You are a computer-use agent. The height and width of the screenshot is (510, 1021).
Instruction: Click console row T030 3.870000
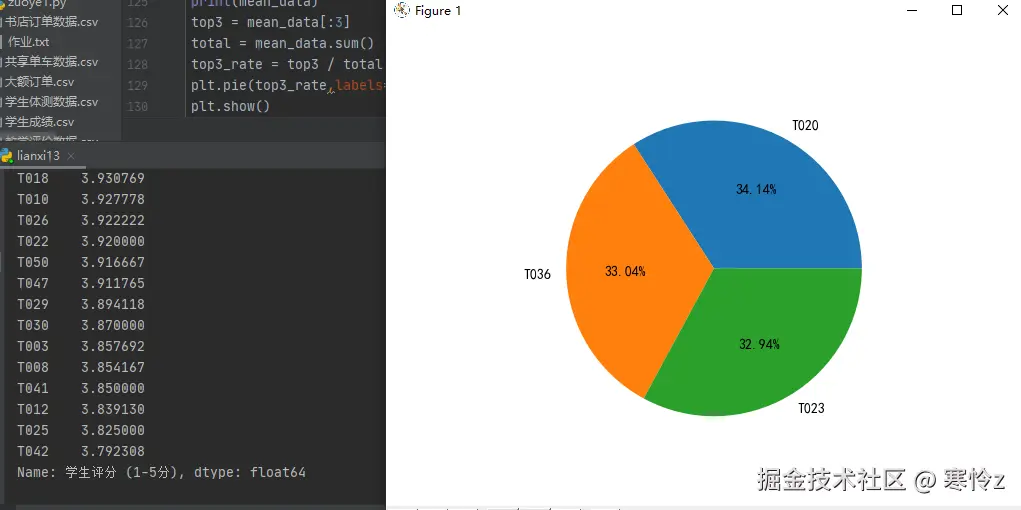(x=81, y=325)
